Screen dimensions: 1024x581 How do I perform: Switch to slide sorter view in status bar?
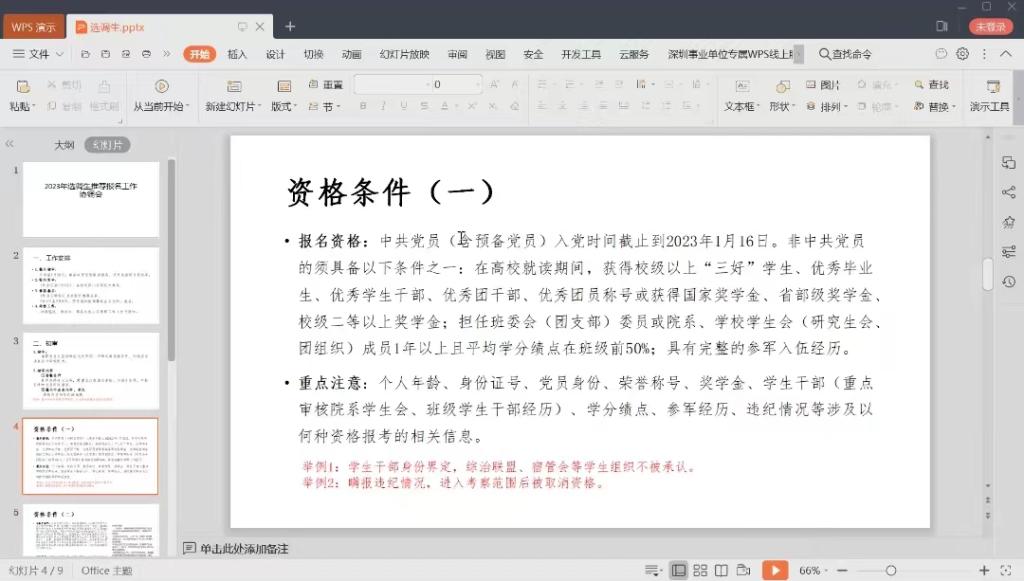[x=700, y=570]
